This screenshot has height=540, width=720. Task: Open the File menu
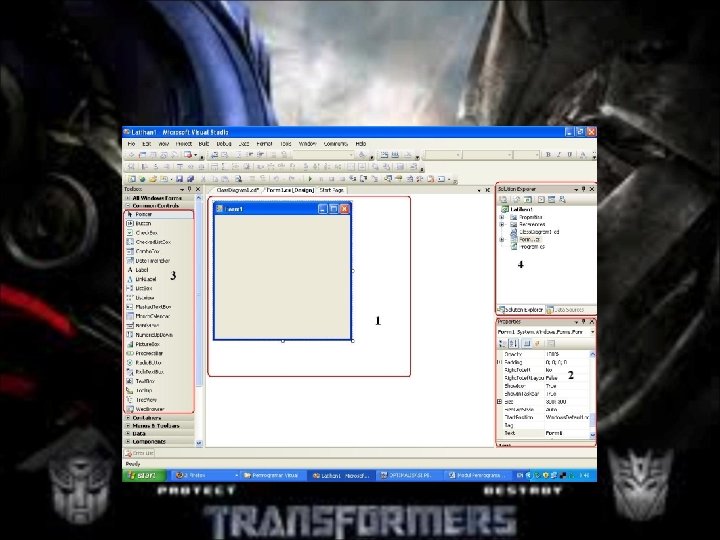(x=131, y=144)
